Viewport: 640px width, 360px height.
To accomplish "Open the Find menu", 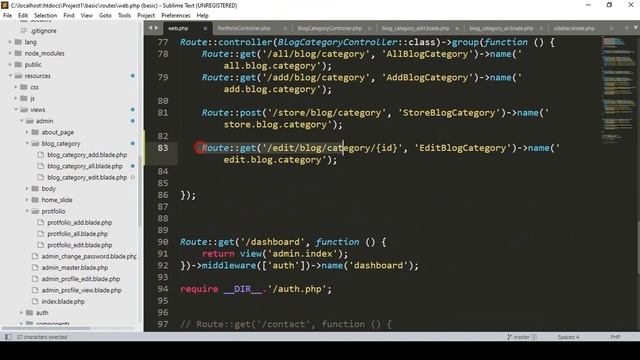I will (x=69, y=16).
